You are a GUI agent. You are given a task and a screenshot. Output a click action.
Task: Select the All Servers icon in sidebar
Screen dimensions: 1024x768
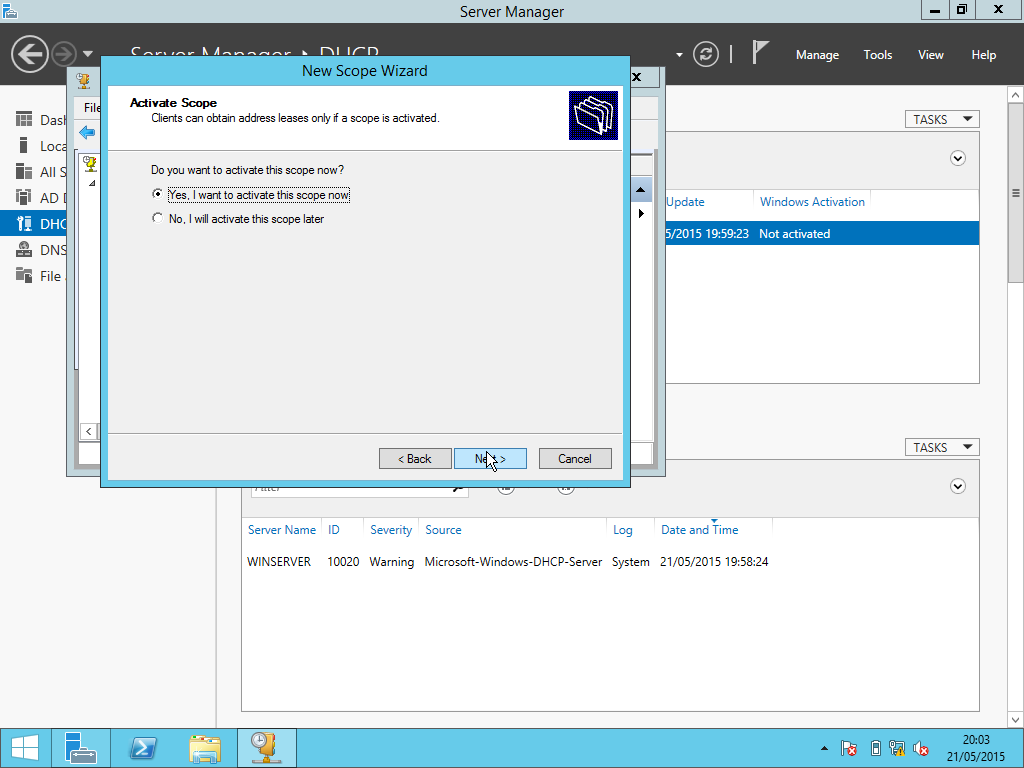24,172
